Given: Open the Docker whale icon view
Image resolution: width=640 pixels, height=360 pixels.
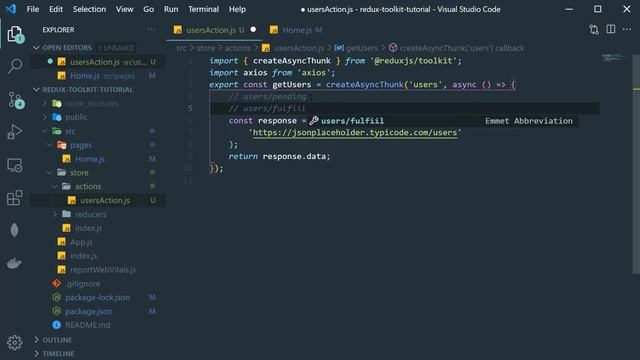Looking at the screenshot, I should (x=14, y=263).
